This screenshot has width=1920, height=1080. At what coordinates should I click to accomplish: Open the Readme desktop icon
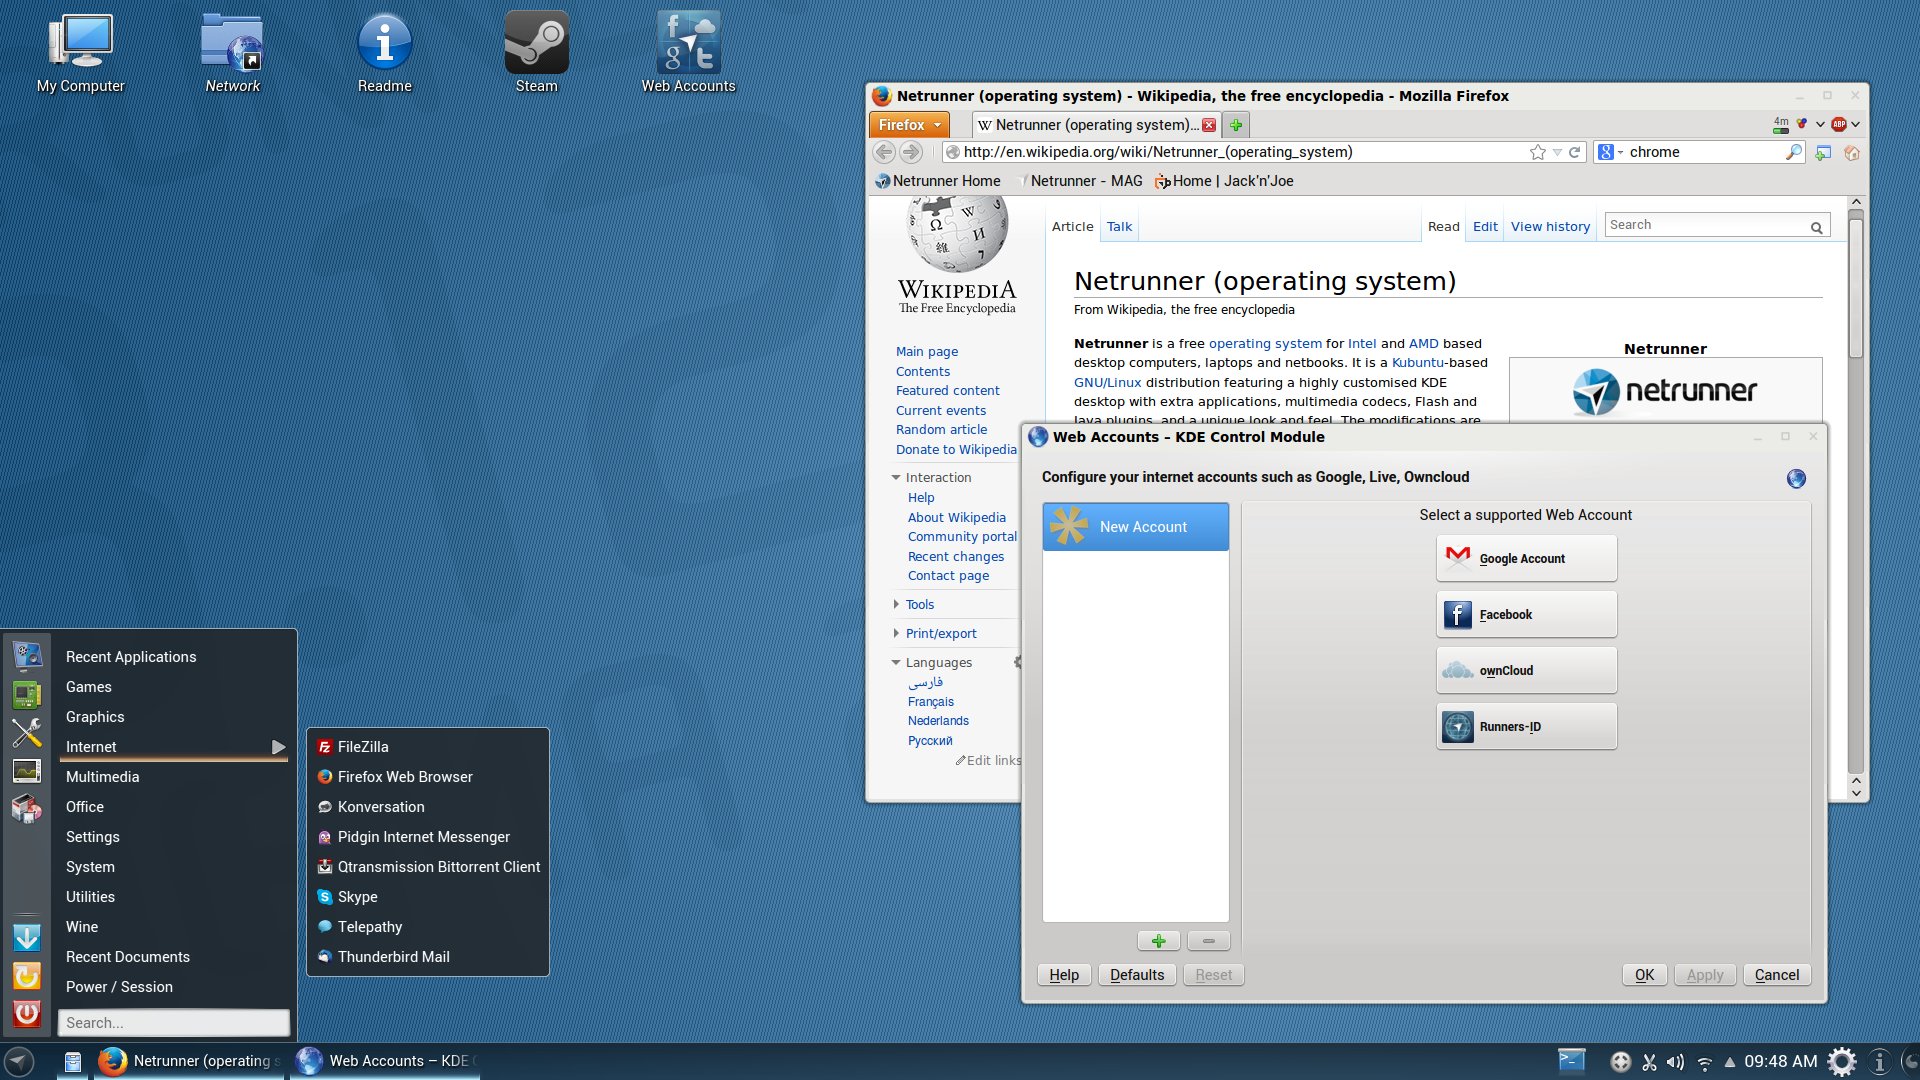click(385, 53)
